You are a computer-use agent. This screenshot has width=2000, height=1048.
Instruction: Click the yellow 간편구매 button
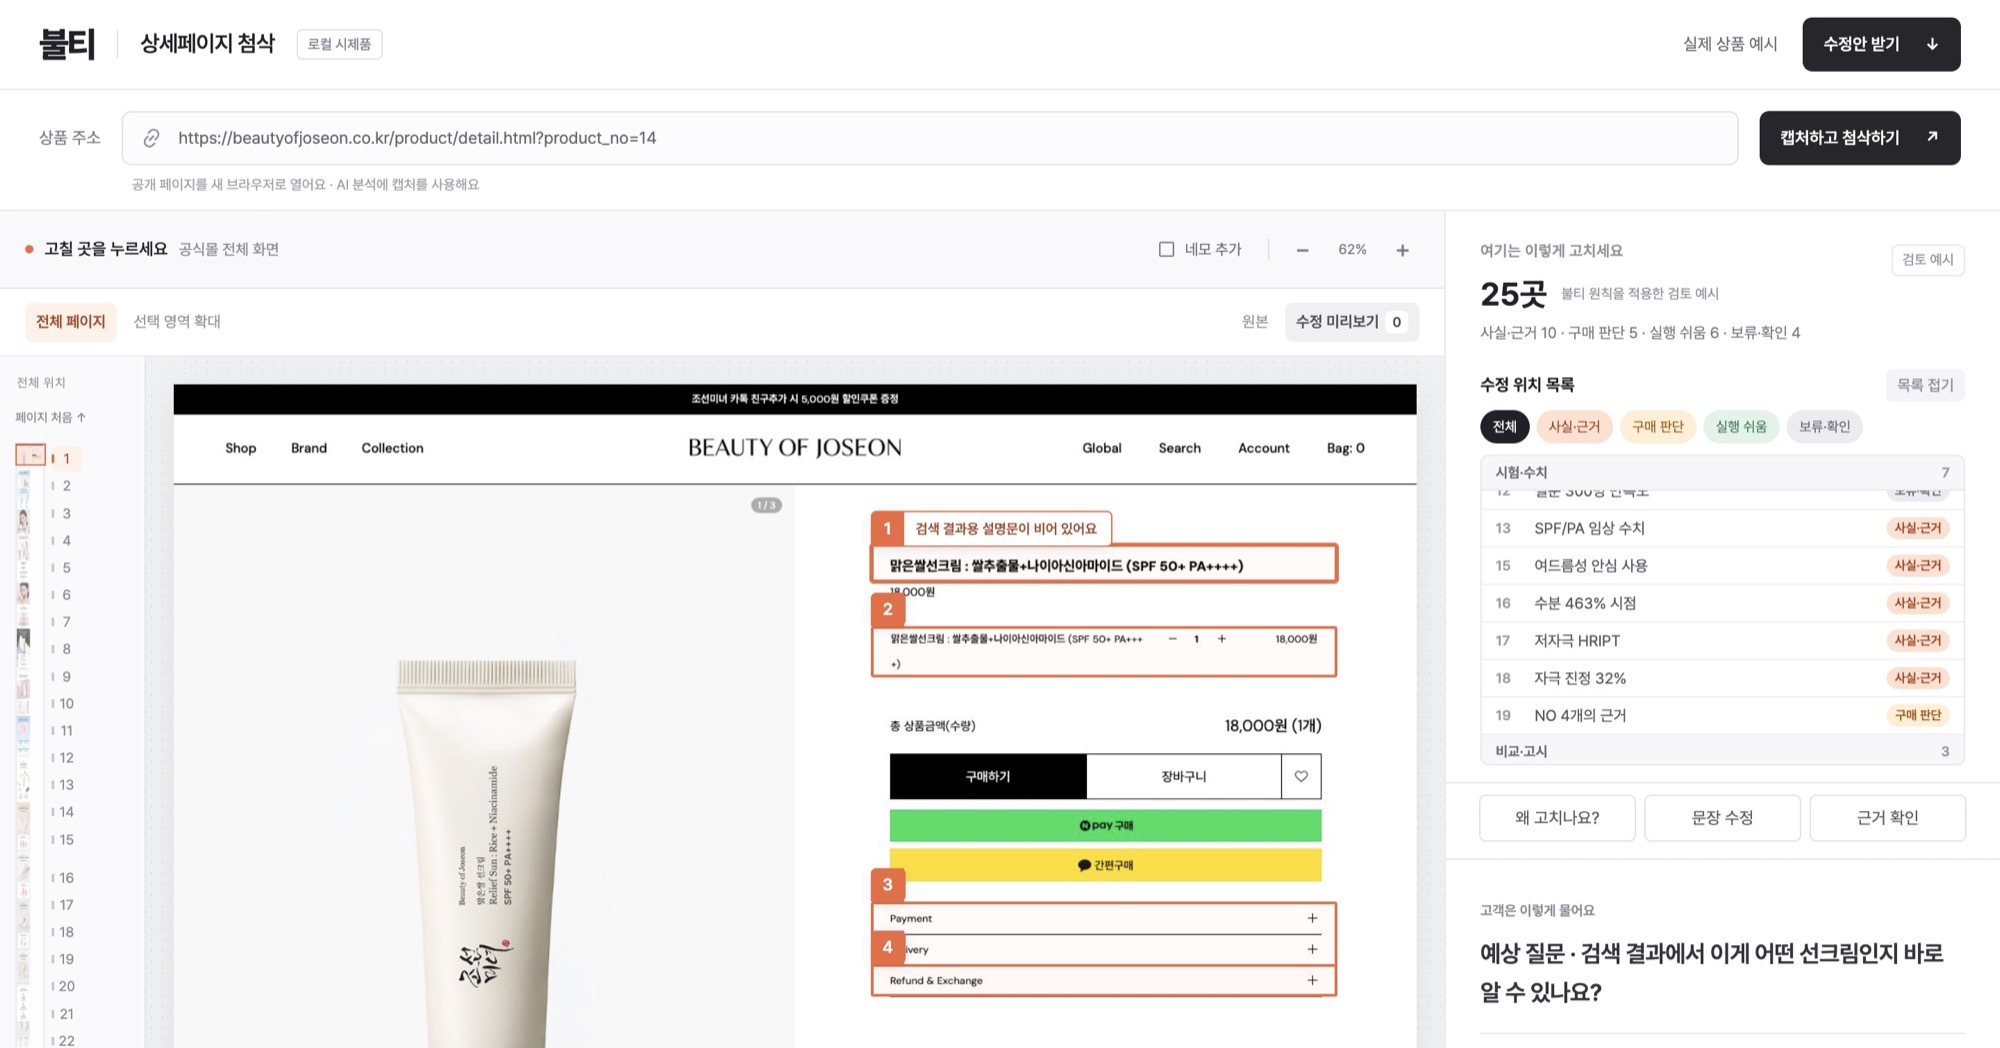[x=1105, y=865]
